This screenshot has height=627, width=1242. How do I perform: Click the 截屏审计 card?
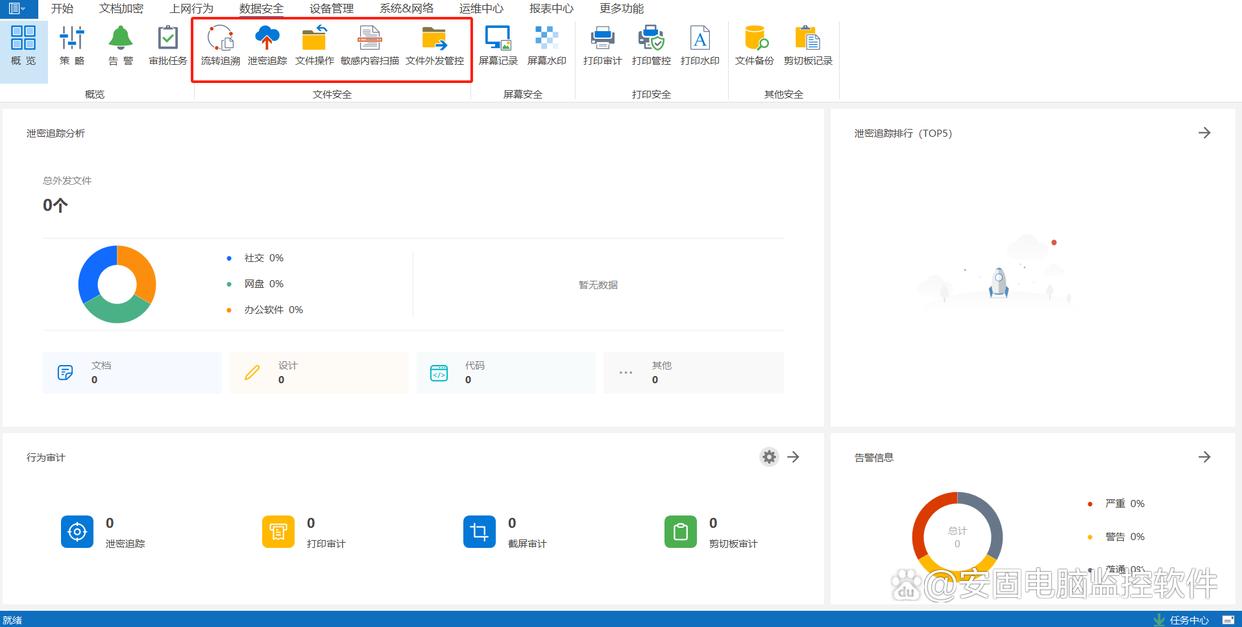(x=479, y=532)
